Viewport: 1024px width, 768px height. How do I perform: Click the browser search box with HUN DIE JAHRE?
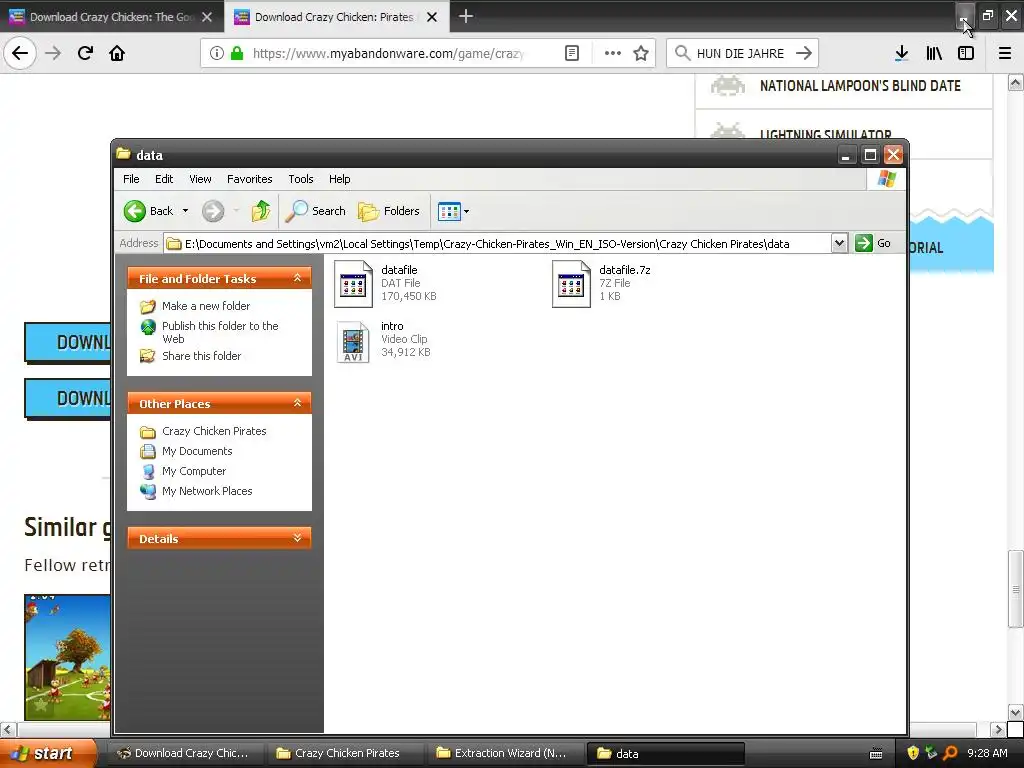point(742,53)
